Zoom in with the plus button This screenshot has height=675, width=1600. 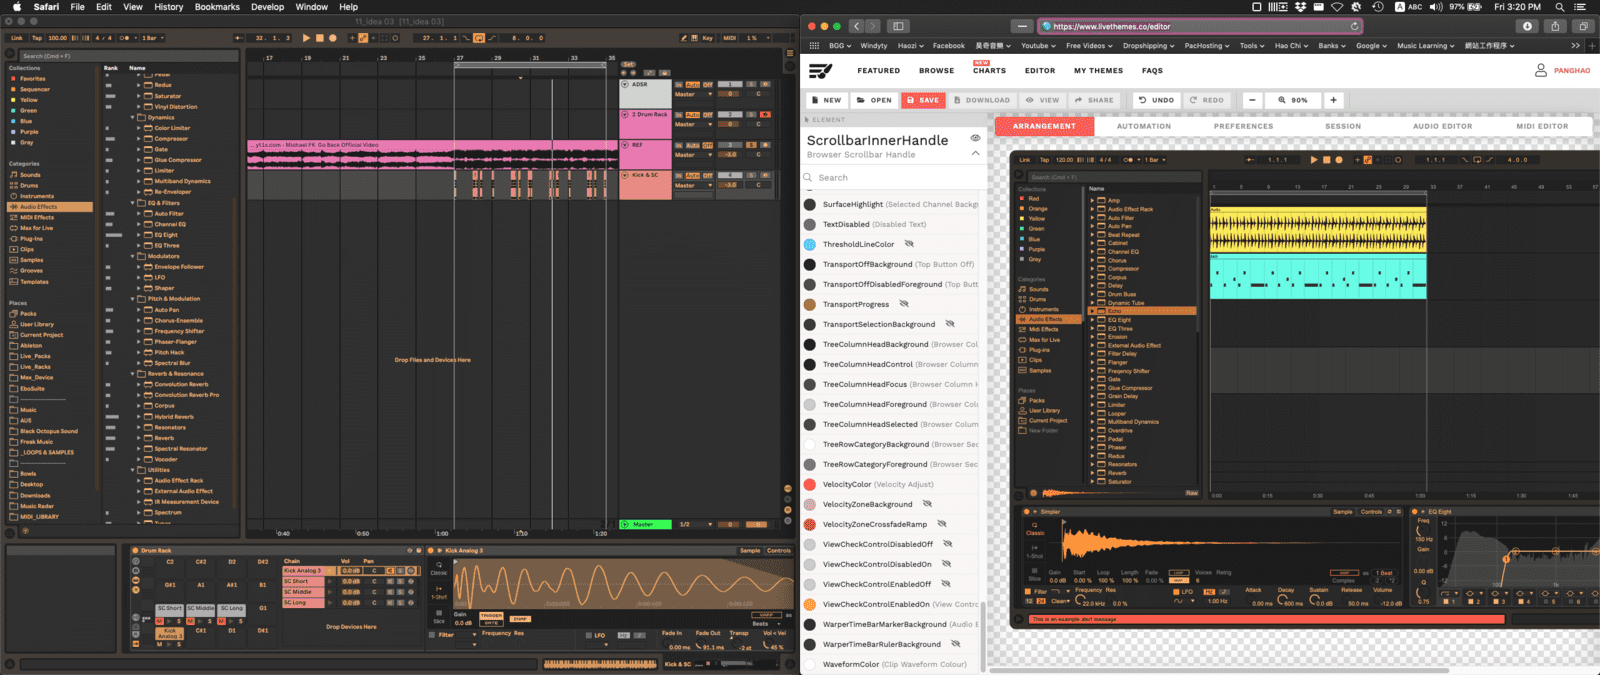point(1333,100)
